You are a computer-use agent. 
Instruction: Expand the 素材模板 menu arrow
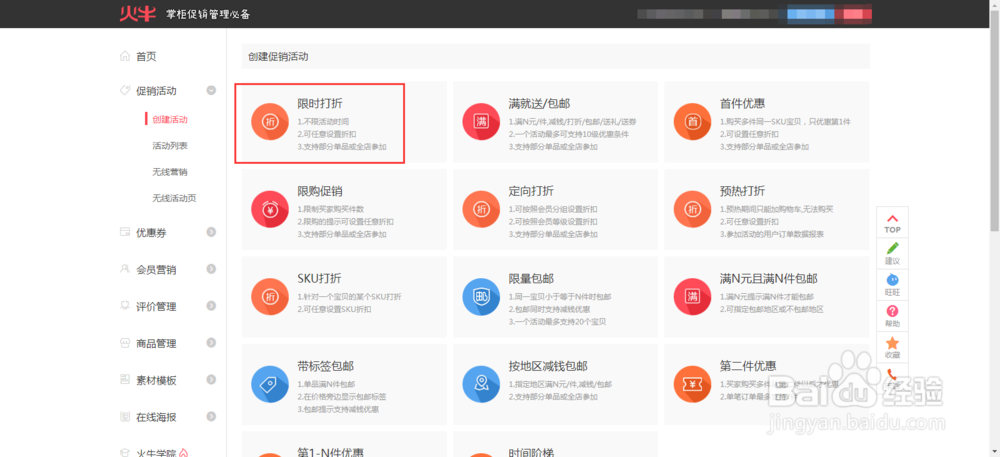pos(211,380)
